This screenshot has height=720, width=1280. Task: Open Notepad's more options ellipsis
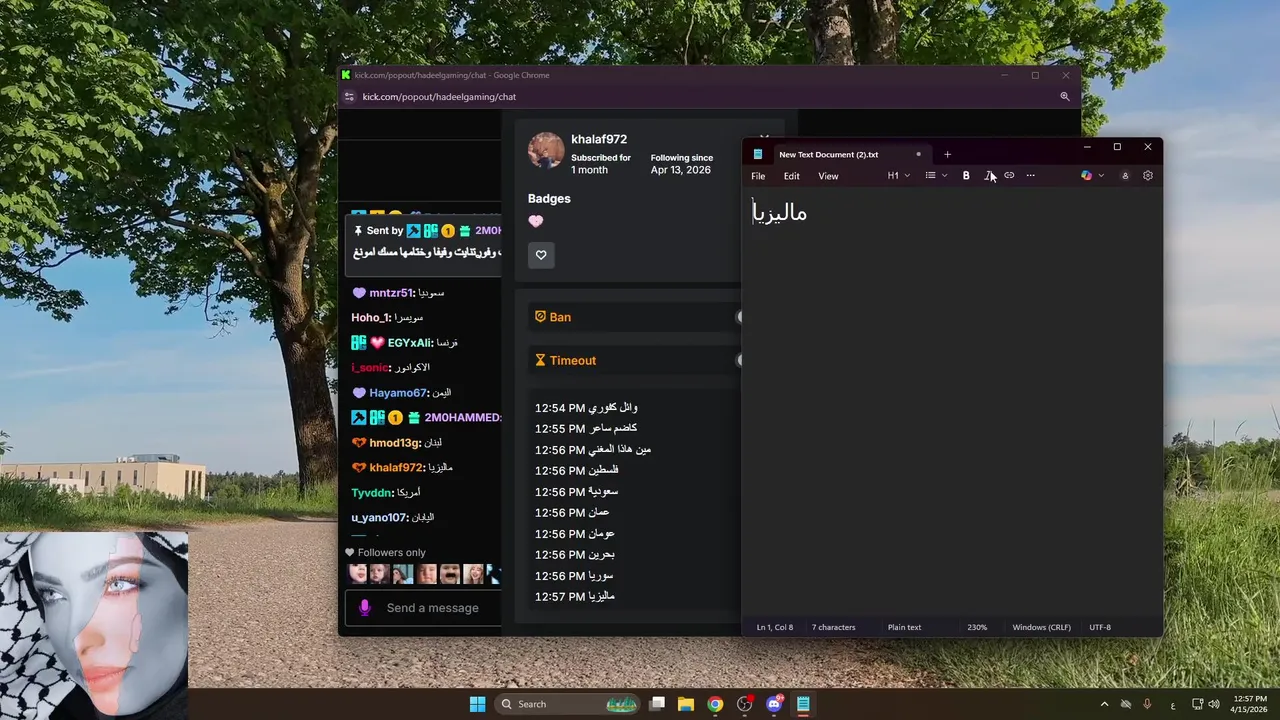[x=1031, y=176]
